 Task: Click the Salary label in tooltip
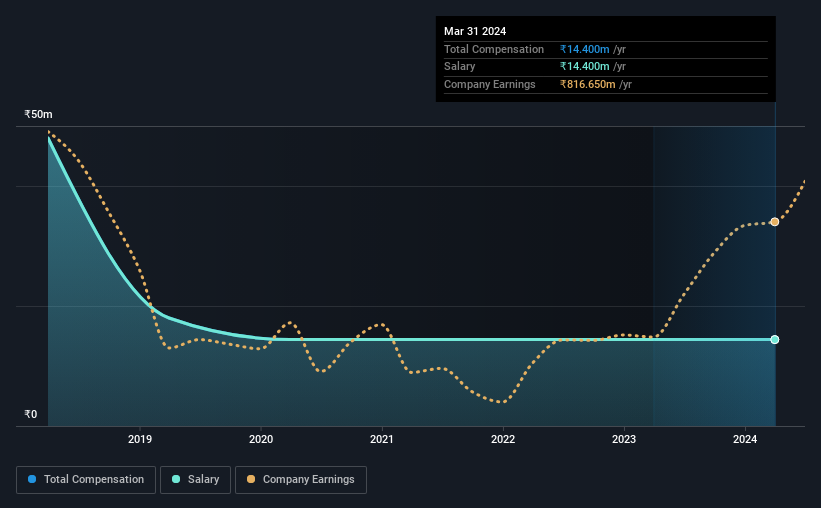coord(460,67)
